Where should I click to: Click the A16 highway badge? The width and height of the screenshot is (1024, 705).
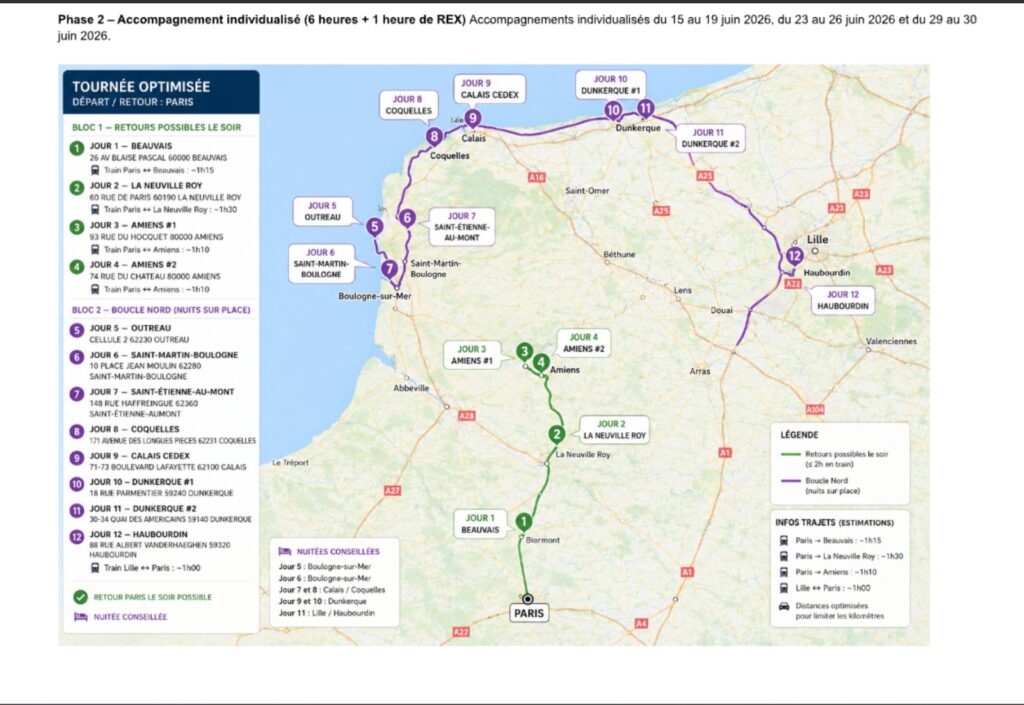click(x=537, y=177)
